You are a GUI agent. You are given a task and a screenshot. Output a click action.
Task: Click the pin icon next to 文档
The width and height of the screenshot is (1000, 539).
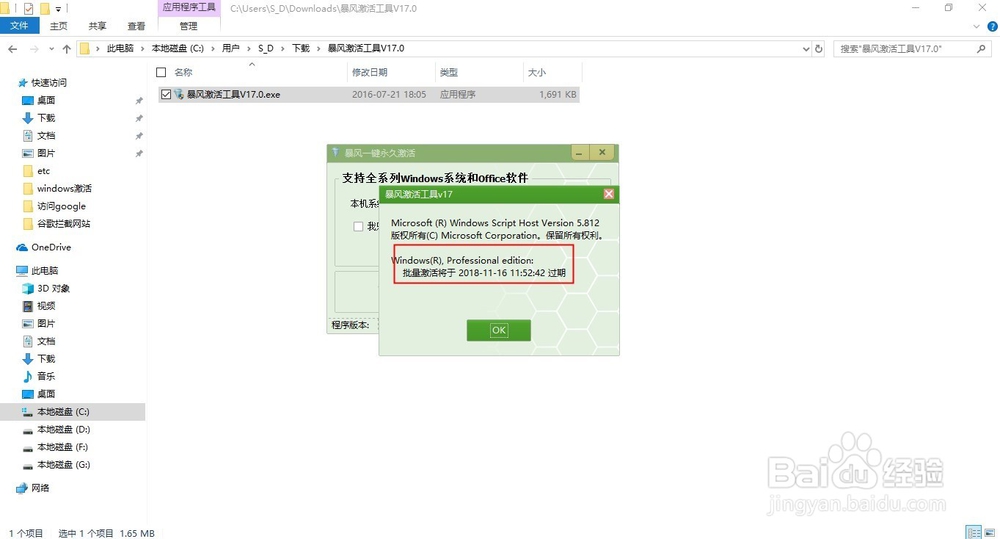pyautogui.click(x=138, y=136)
